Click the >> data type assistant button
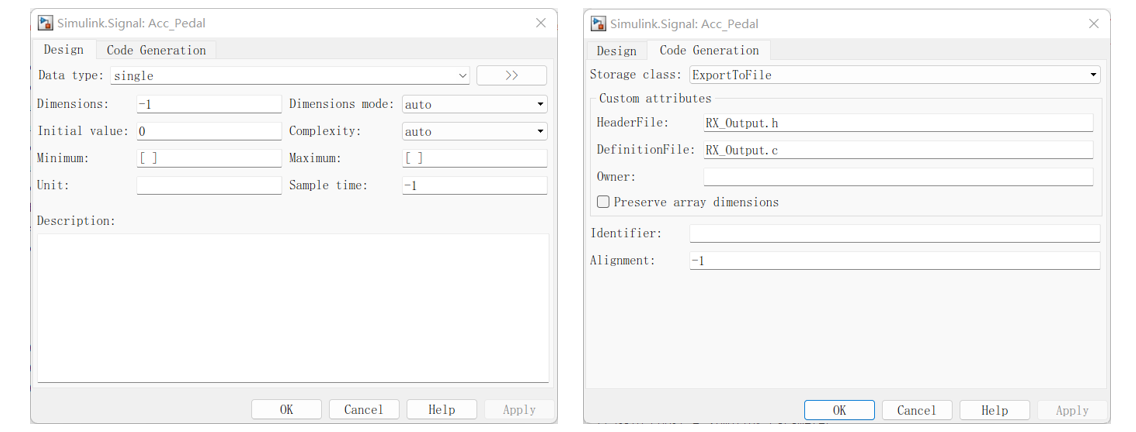1136x432 pixels. [x=511, y=75]
